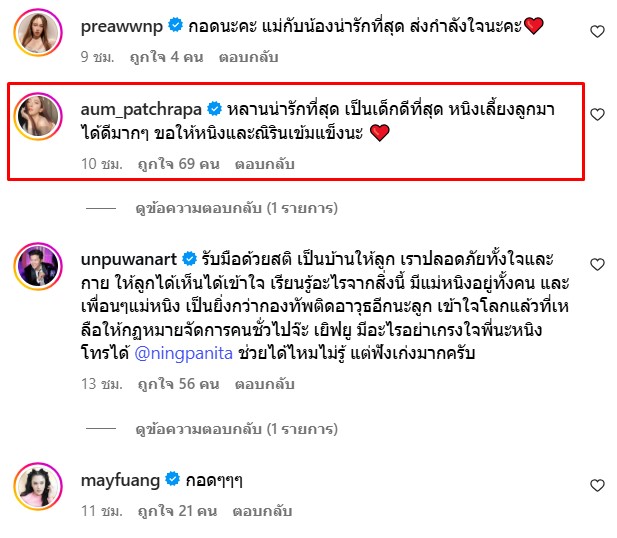Tap heart icon next to mayfuang's comment

[x=597, y=485]
